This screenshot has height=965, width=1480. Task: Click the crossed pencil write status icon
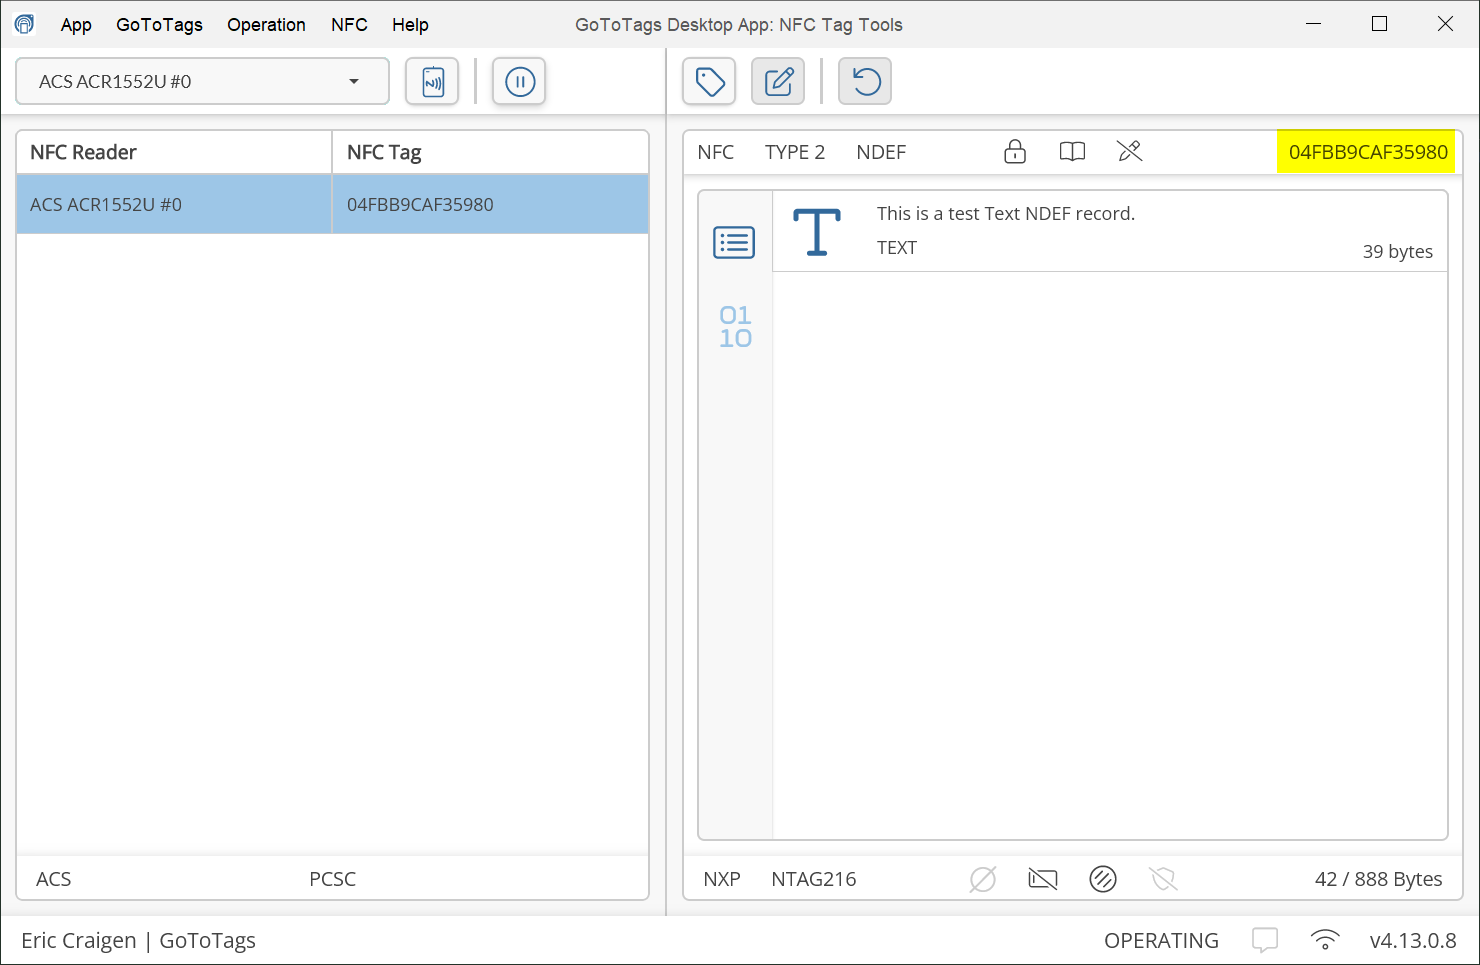click(x=1129, y=152)
